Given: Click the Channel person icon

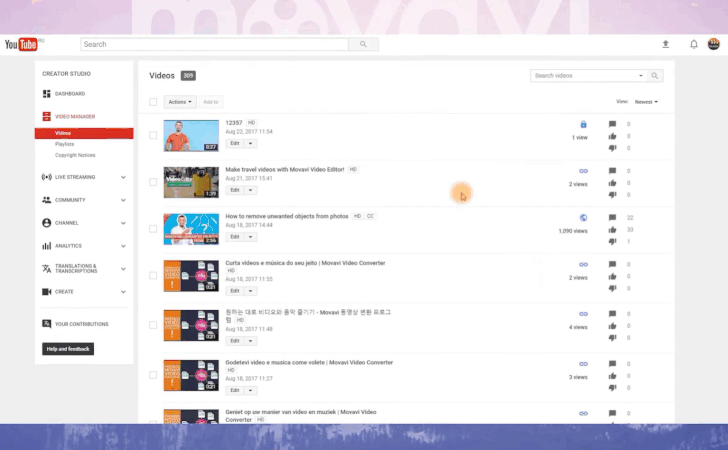Looking at the screenshot, I should pyautogui.click(x=46, y=223).
